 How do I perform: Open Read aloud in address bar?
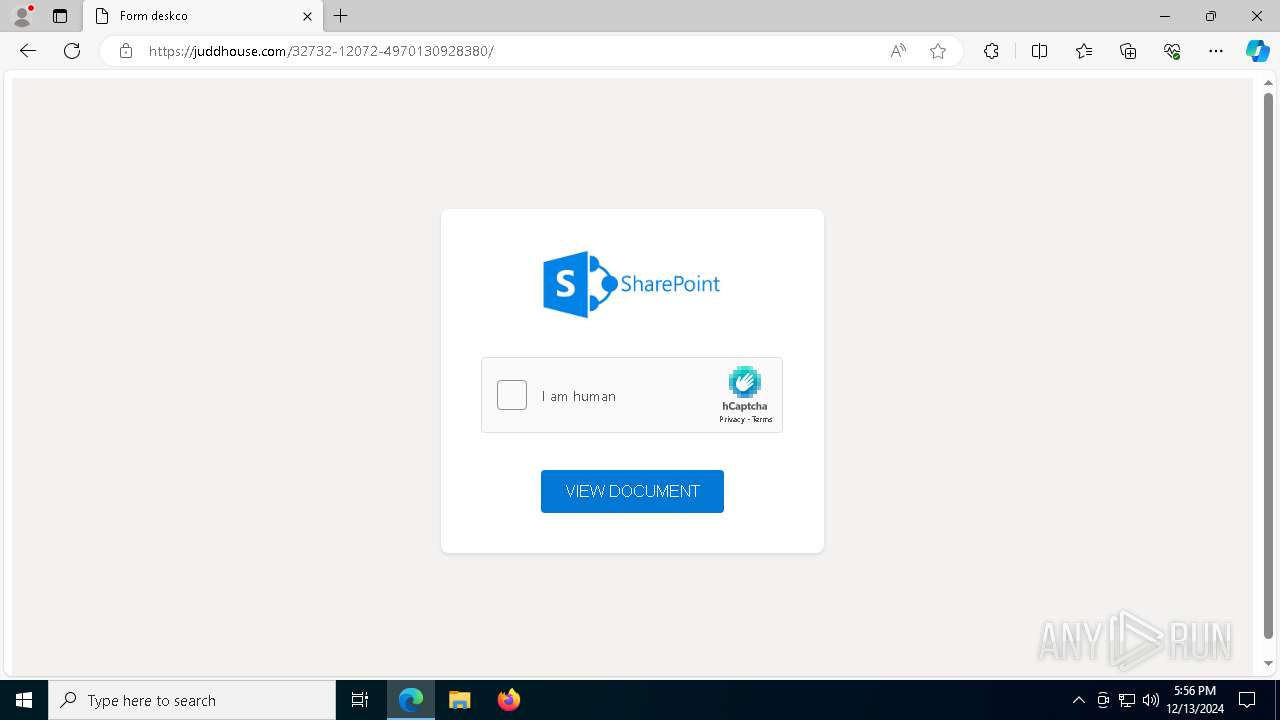pyautogui.click(x=898, y=51)
